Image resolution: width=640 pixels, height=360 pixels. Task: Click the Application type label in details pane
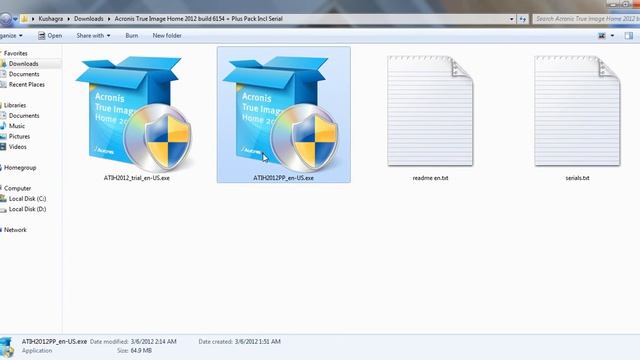coord(37,351)
